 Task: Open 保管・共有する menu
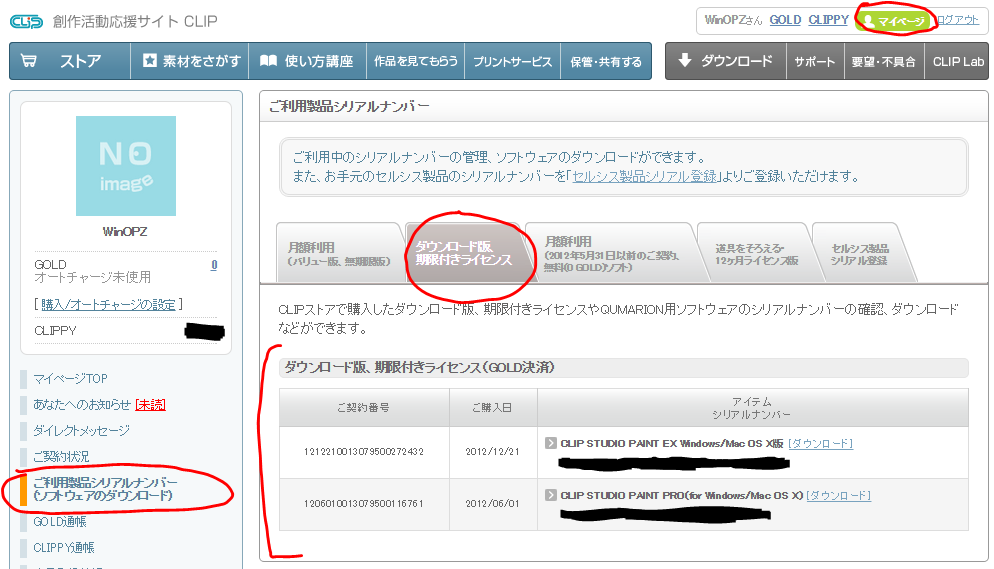click(x=605, y=61)
